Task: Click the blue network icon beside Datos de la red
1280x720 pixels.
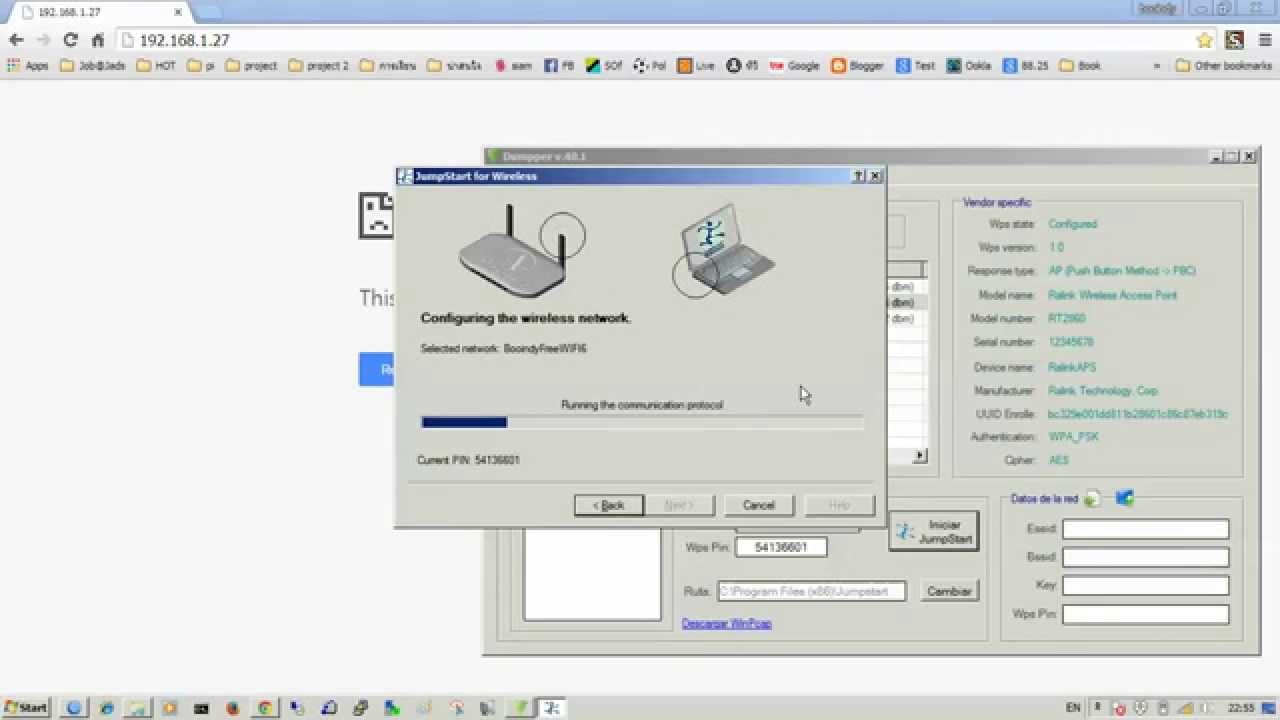Action: pos(1124,498)
